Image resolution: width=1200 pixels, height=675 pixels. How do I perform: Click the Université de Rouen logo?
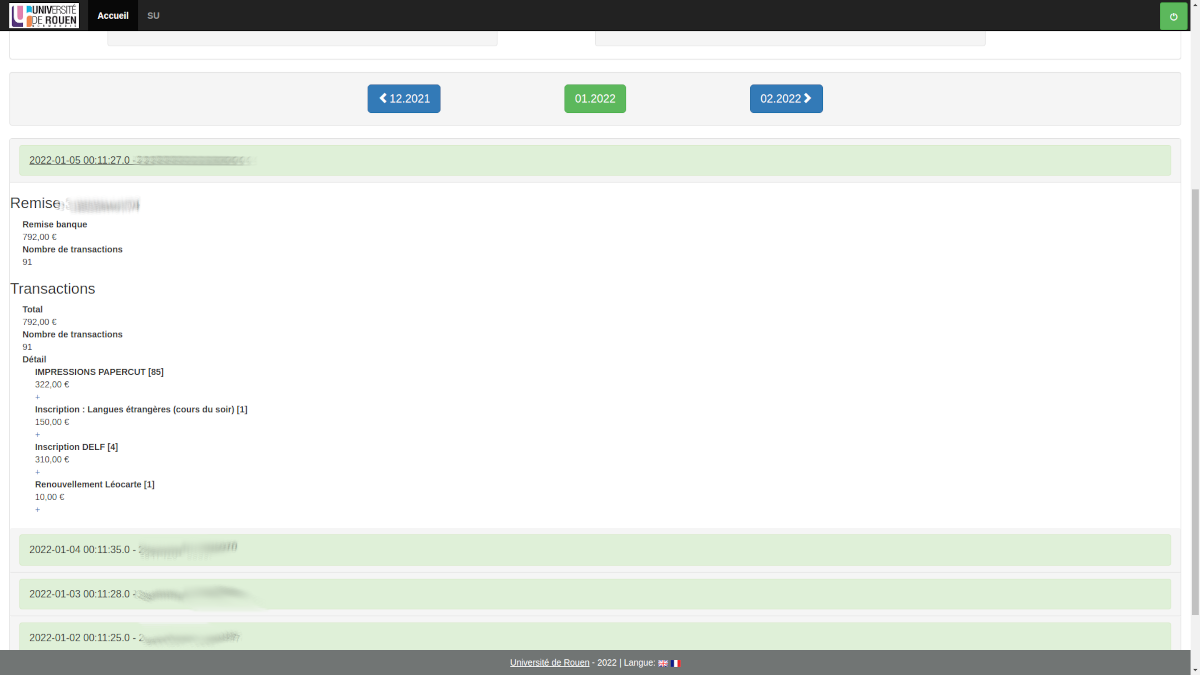44,15
